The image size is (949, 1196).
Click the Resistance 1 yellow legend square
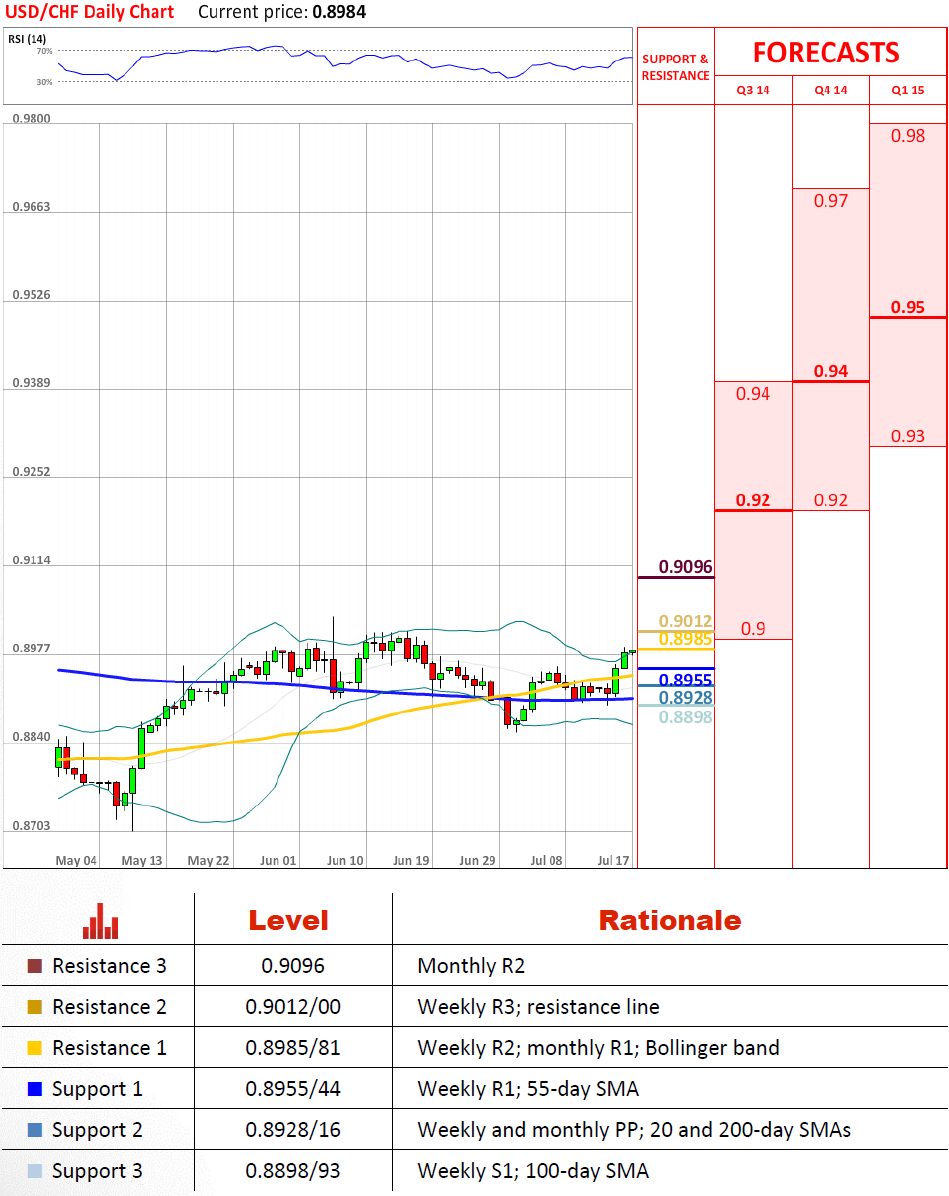coord(35,1048)
